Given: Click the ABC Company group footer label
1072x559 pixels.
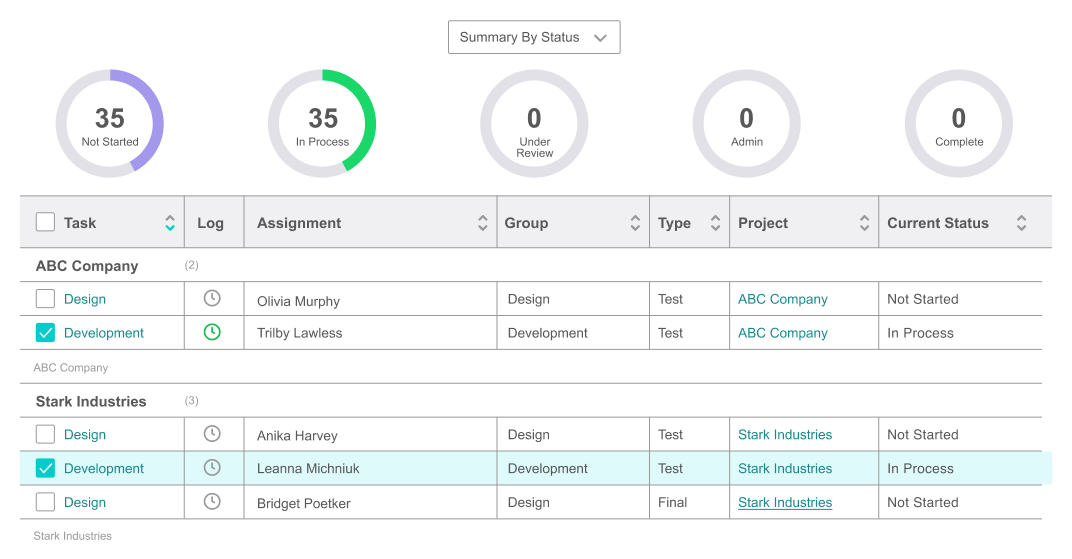Looking at the screenshot, I should (70, 368).
